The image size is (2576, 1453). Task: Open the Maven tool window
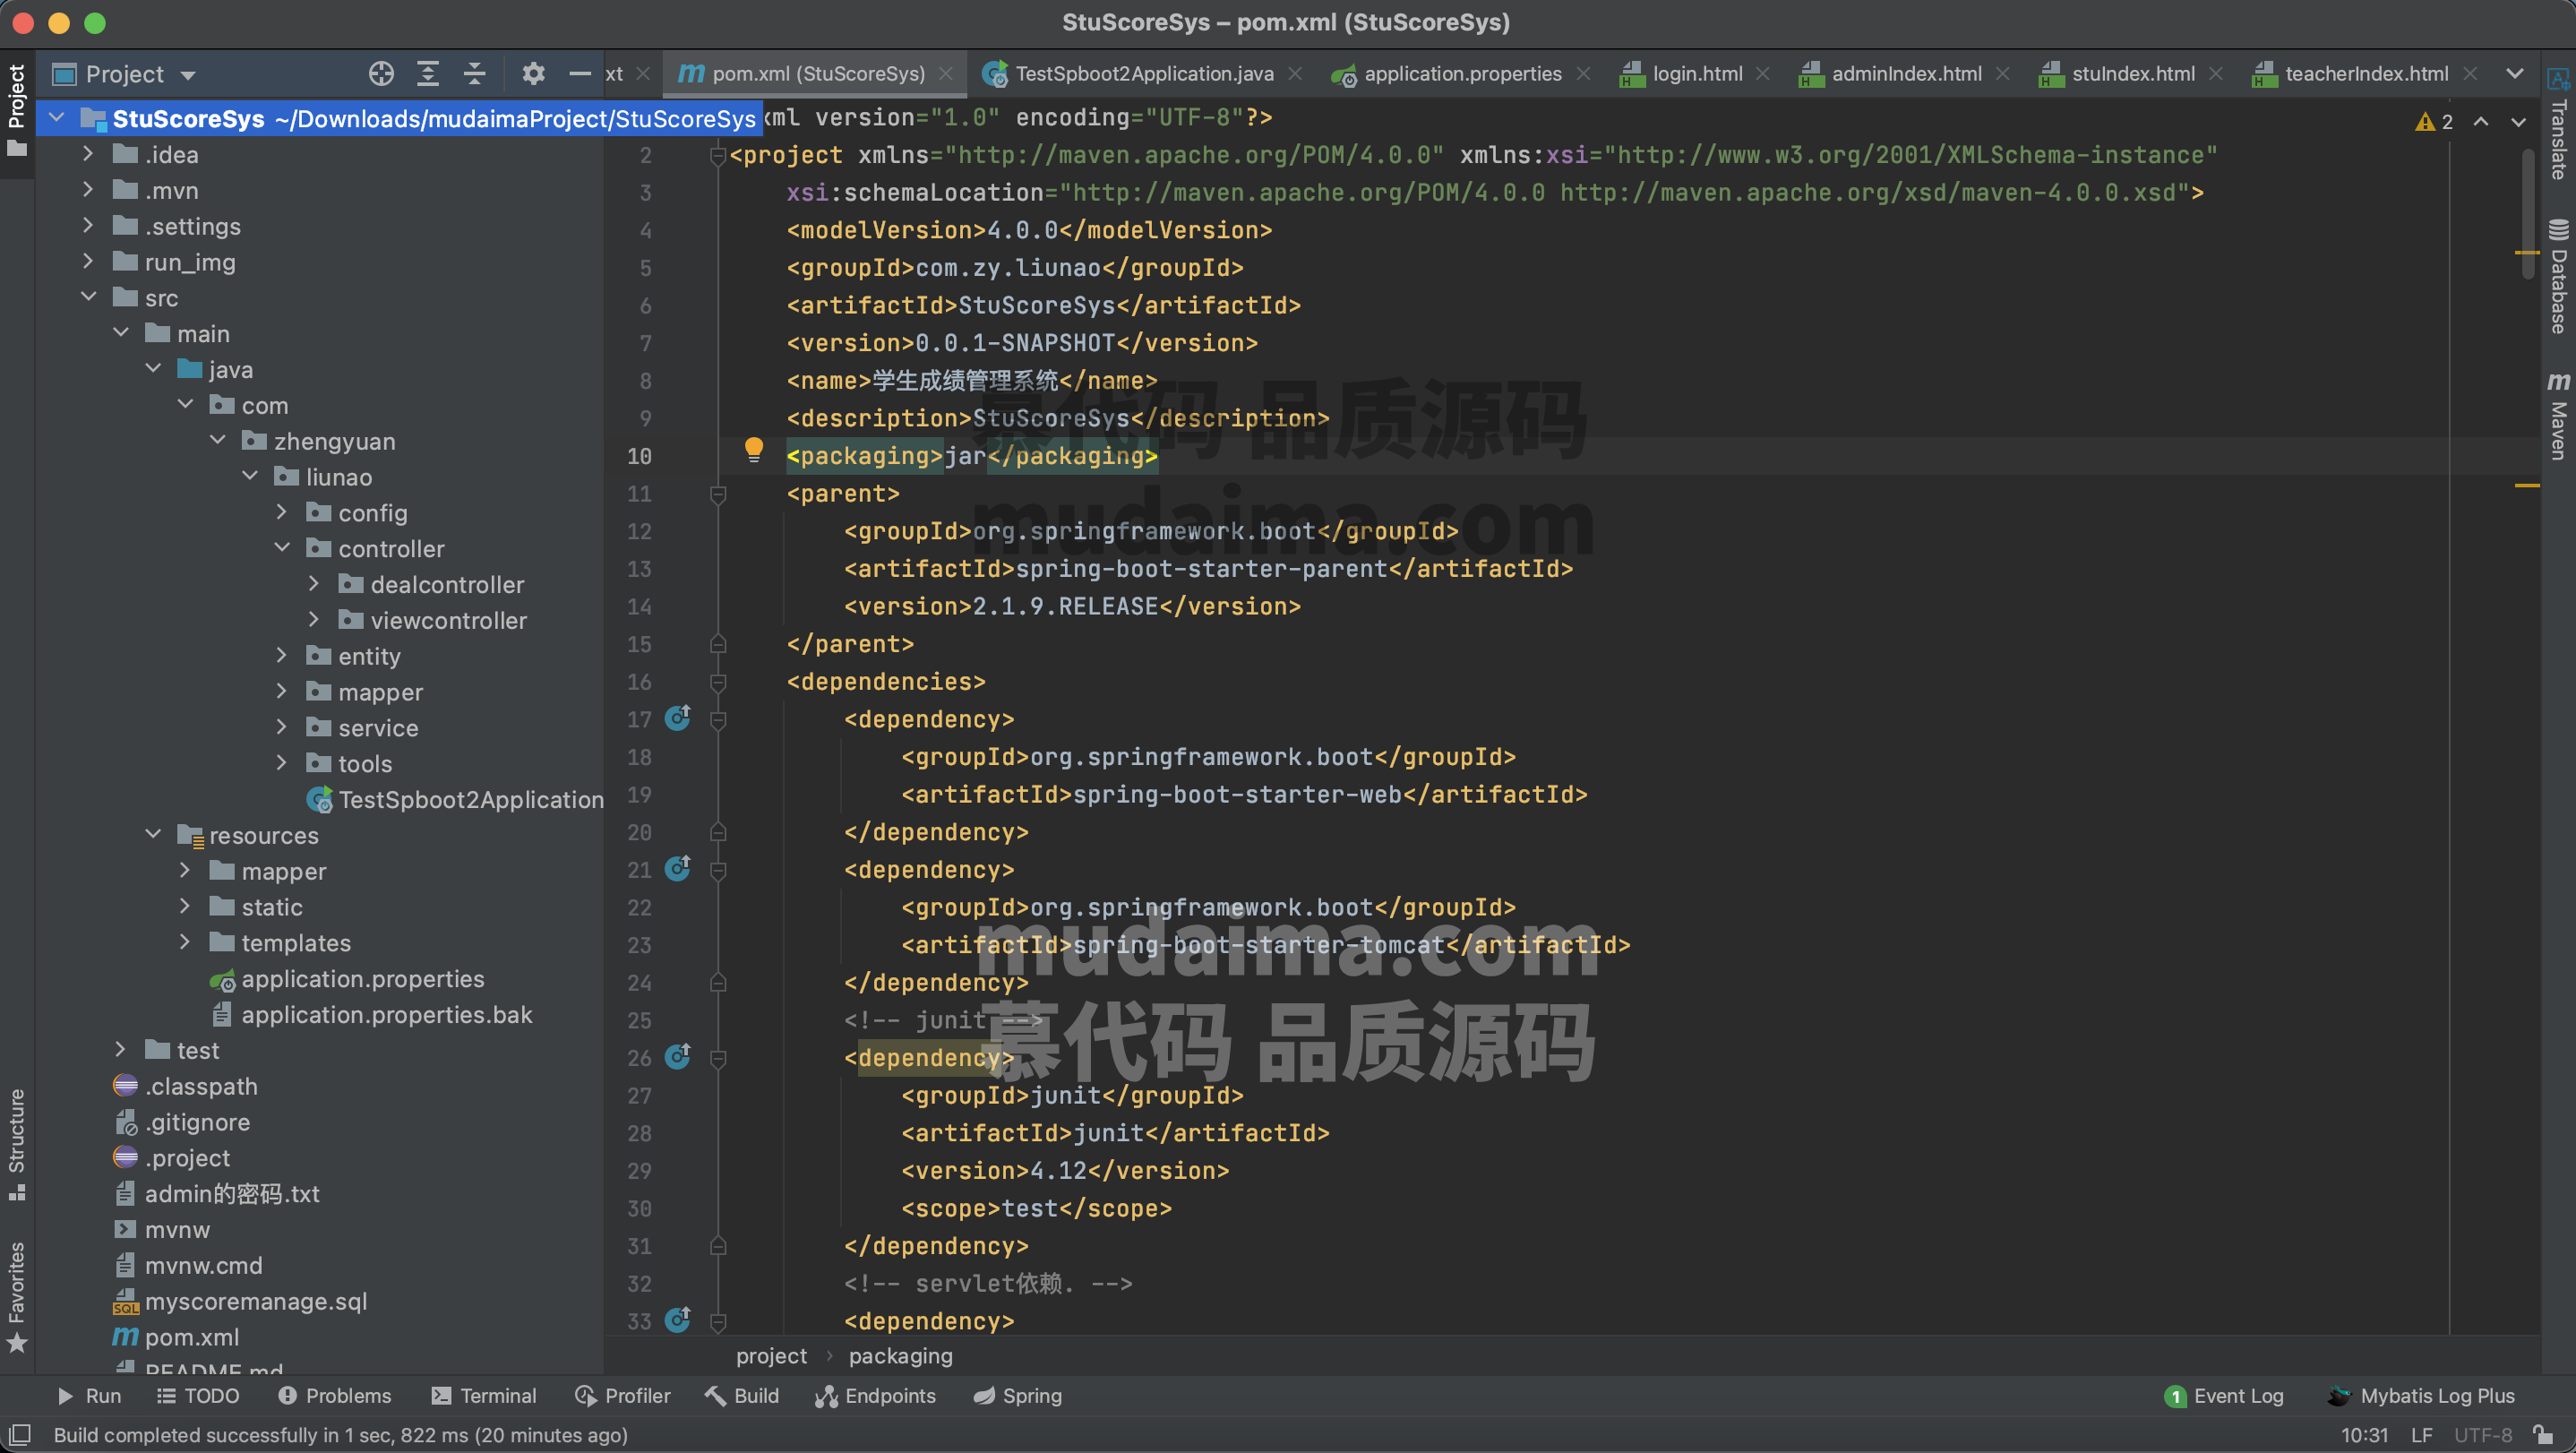pos(2558,416)
